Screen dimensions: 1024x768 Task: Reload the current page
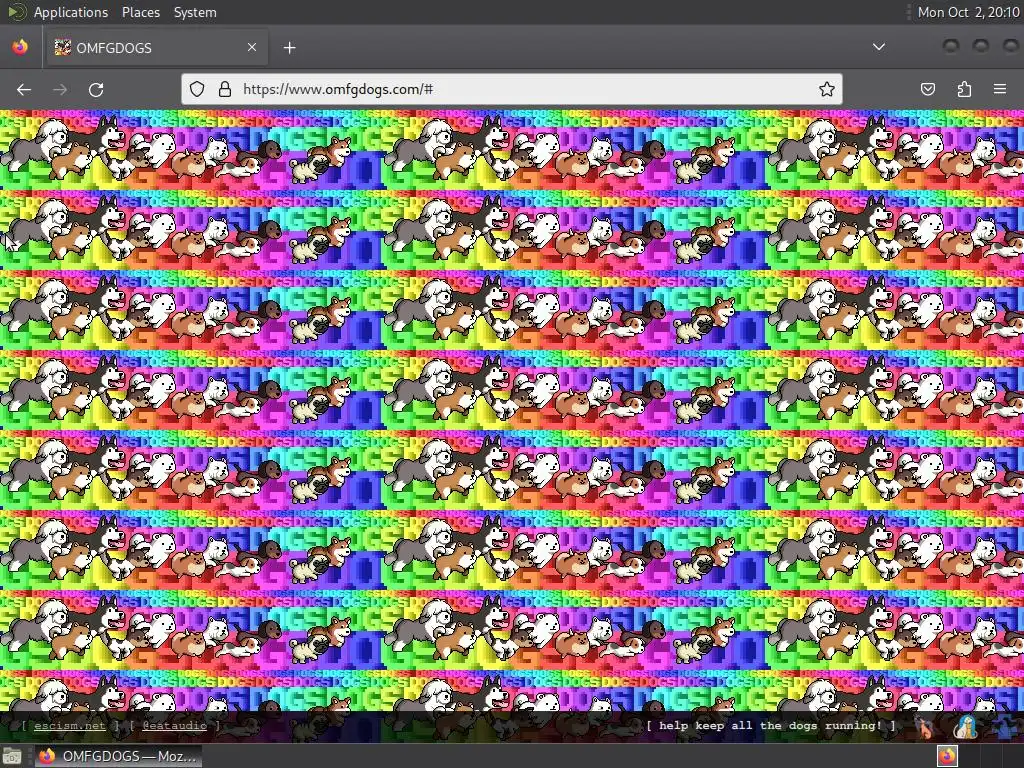coord(96,89)
